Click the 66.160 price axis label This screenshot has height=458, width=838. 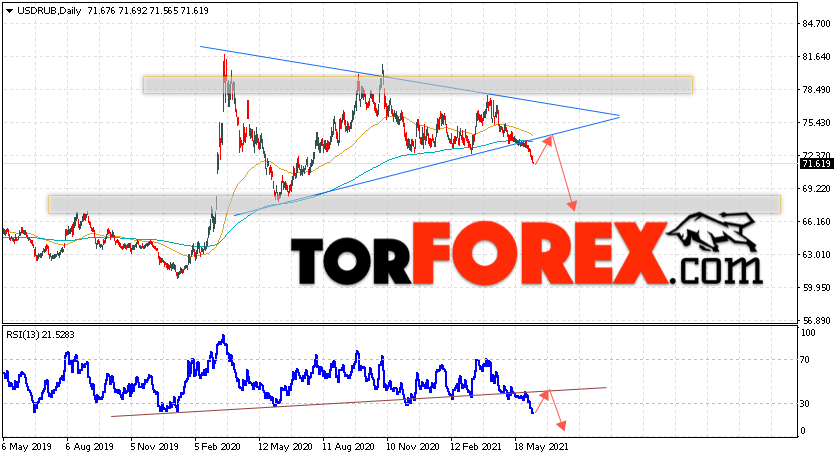[816, 222]
